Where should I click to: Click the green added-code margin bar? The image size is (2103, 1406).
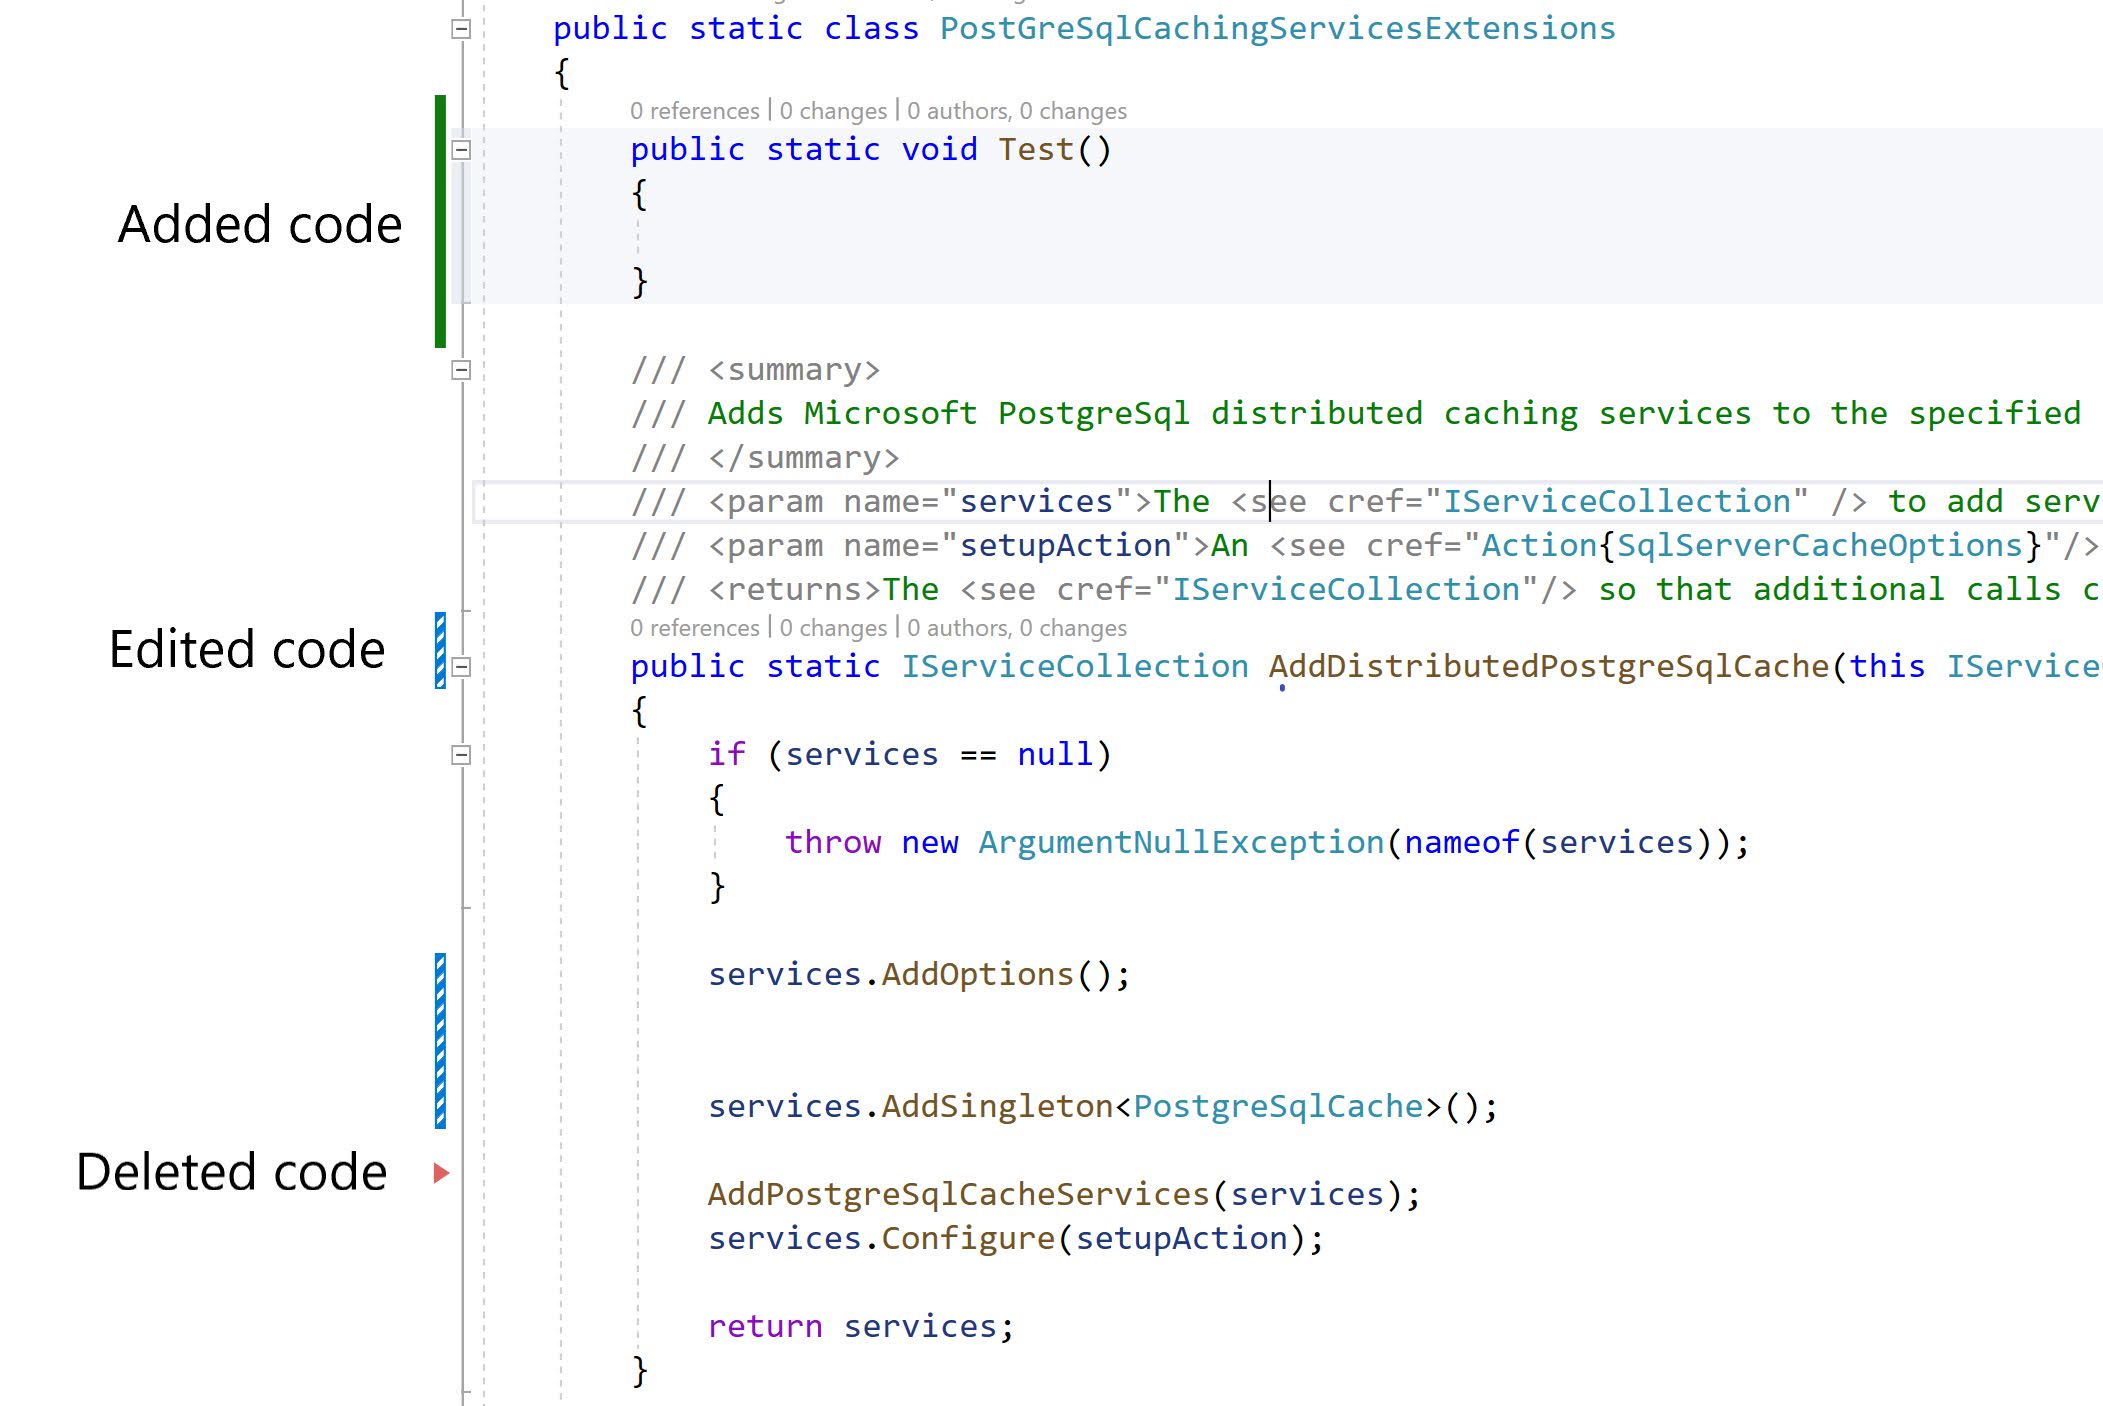tap(440, 221)
